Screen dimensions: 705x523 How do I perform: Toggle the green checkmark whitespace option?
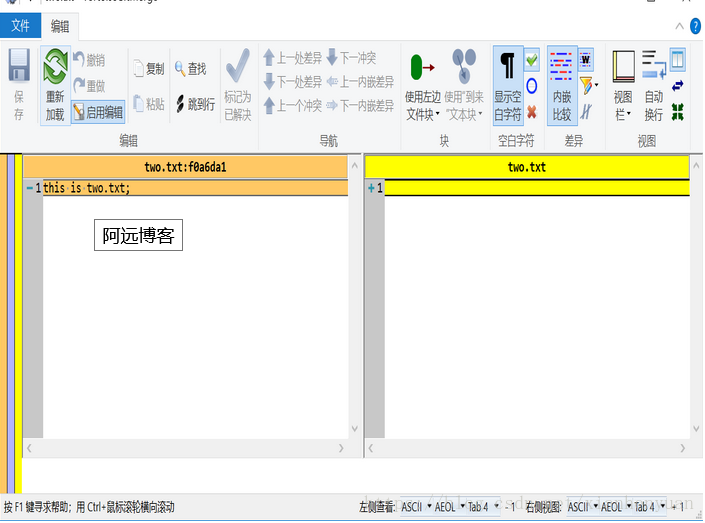(x=532, y=60)
